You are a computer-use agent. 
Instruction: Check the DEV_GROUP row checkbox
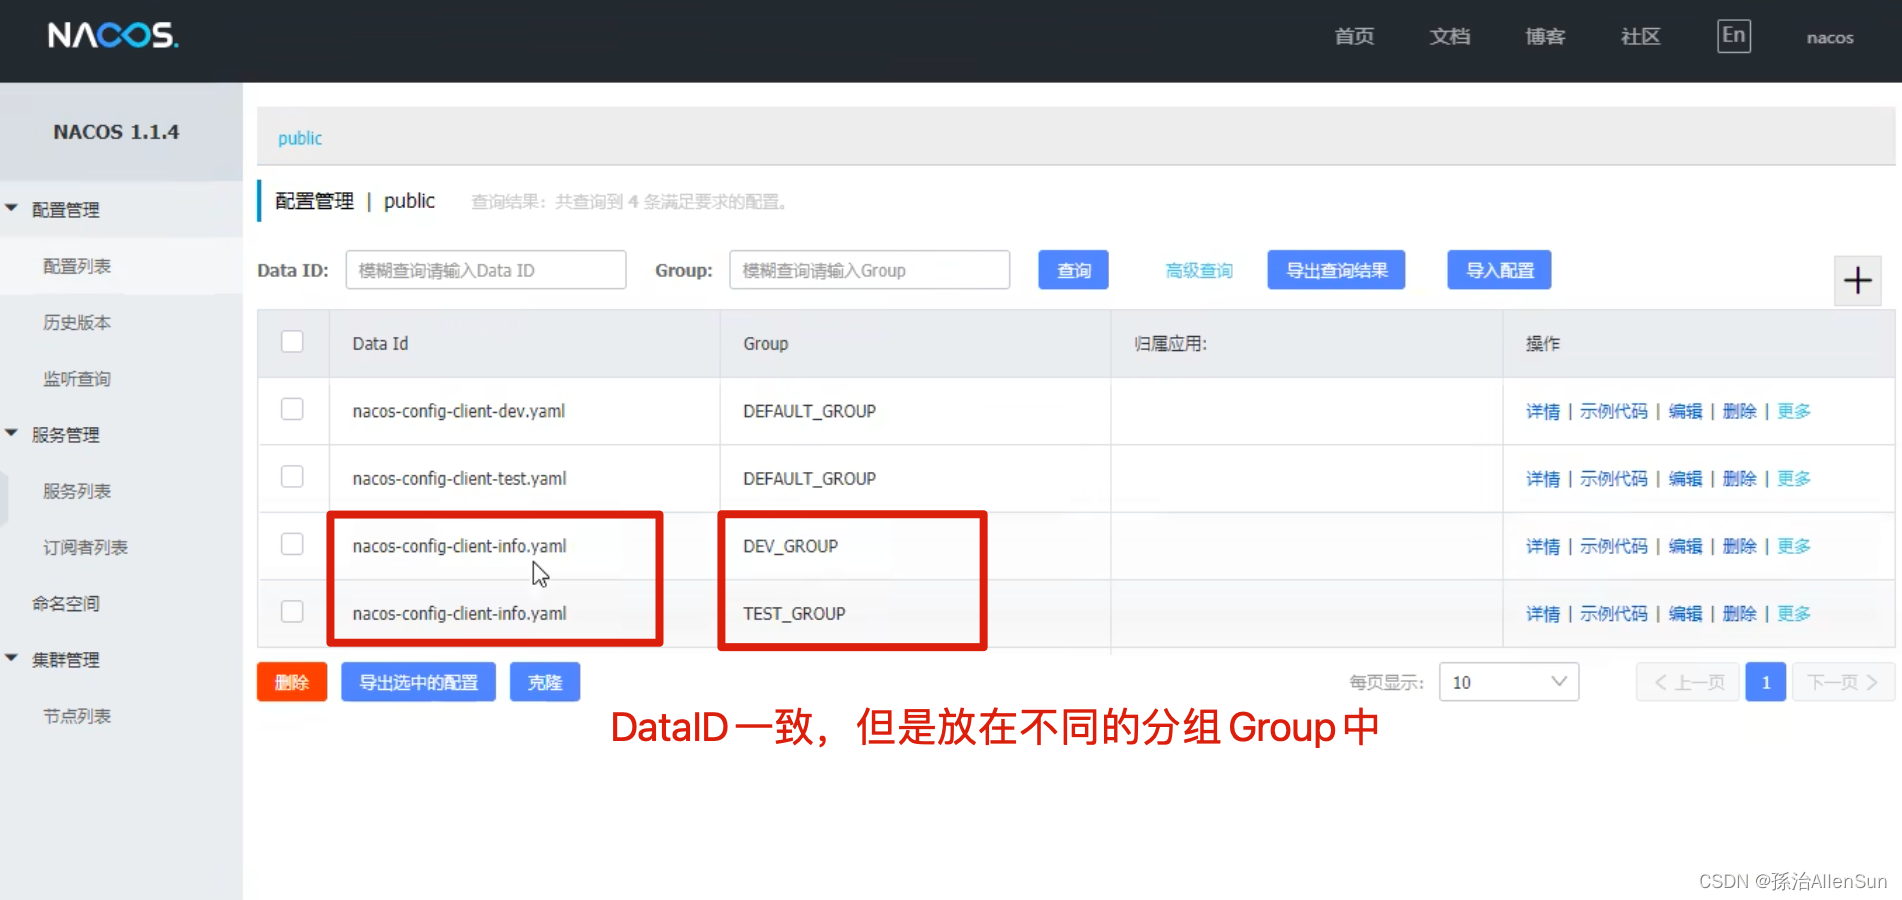point(292,544)
